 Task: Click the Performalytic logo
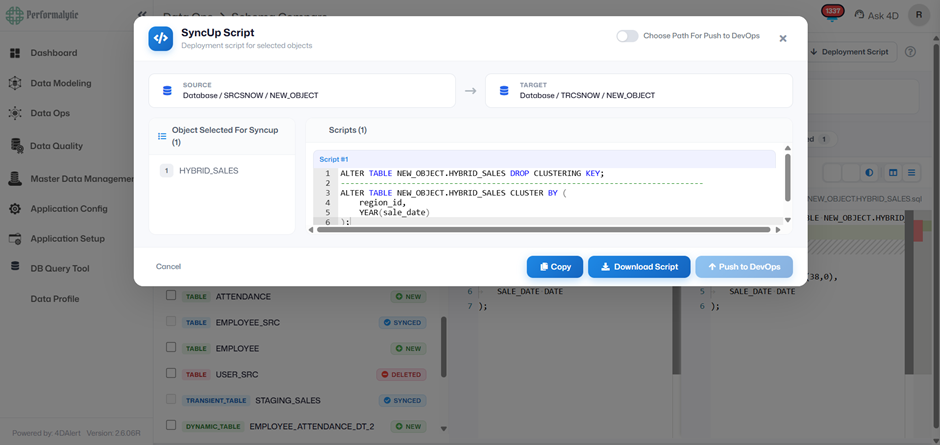(41, 15)
